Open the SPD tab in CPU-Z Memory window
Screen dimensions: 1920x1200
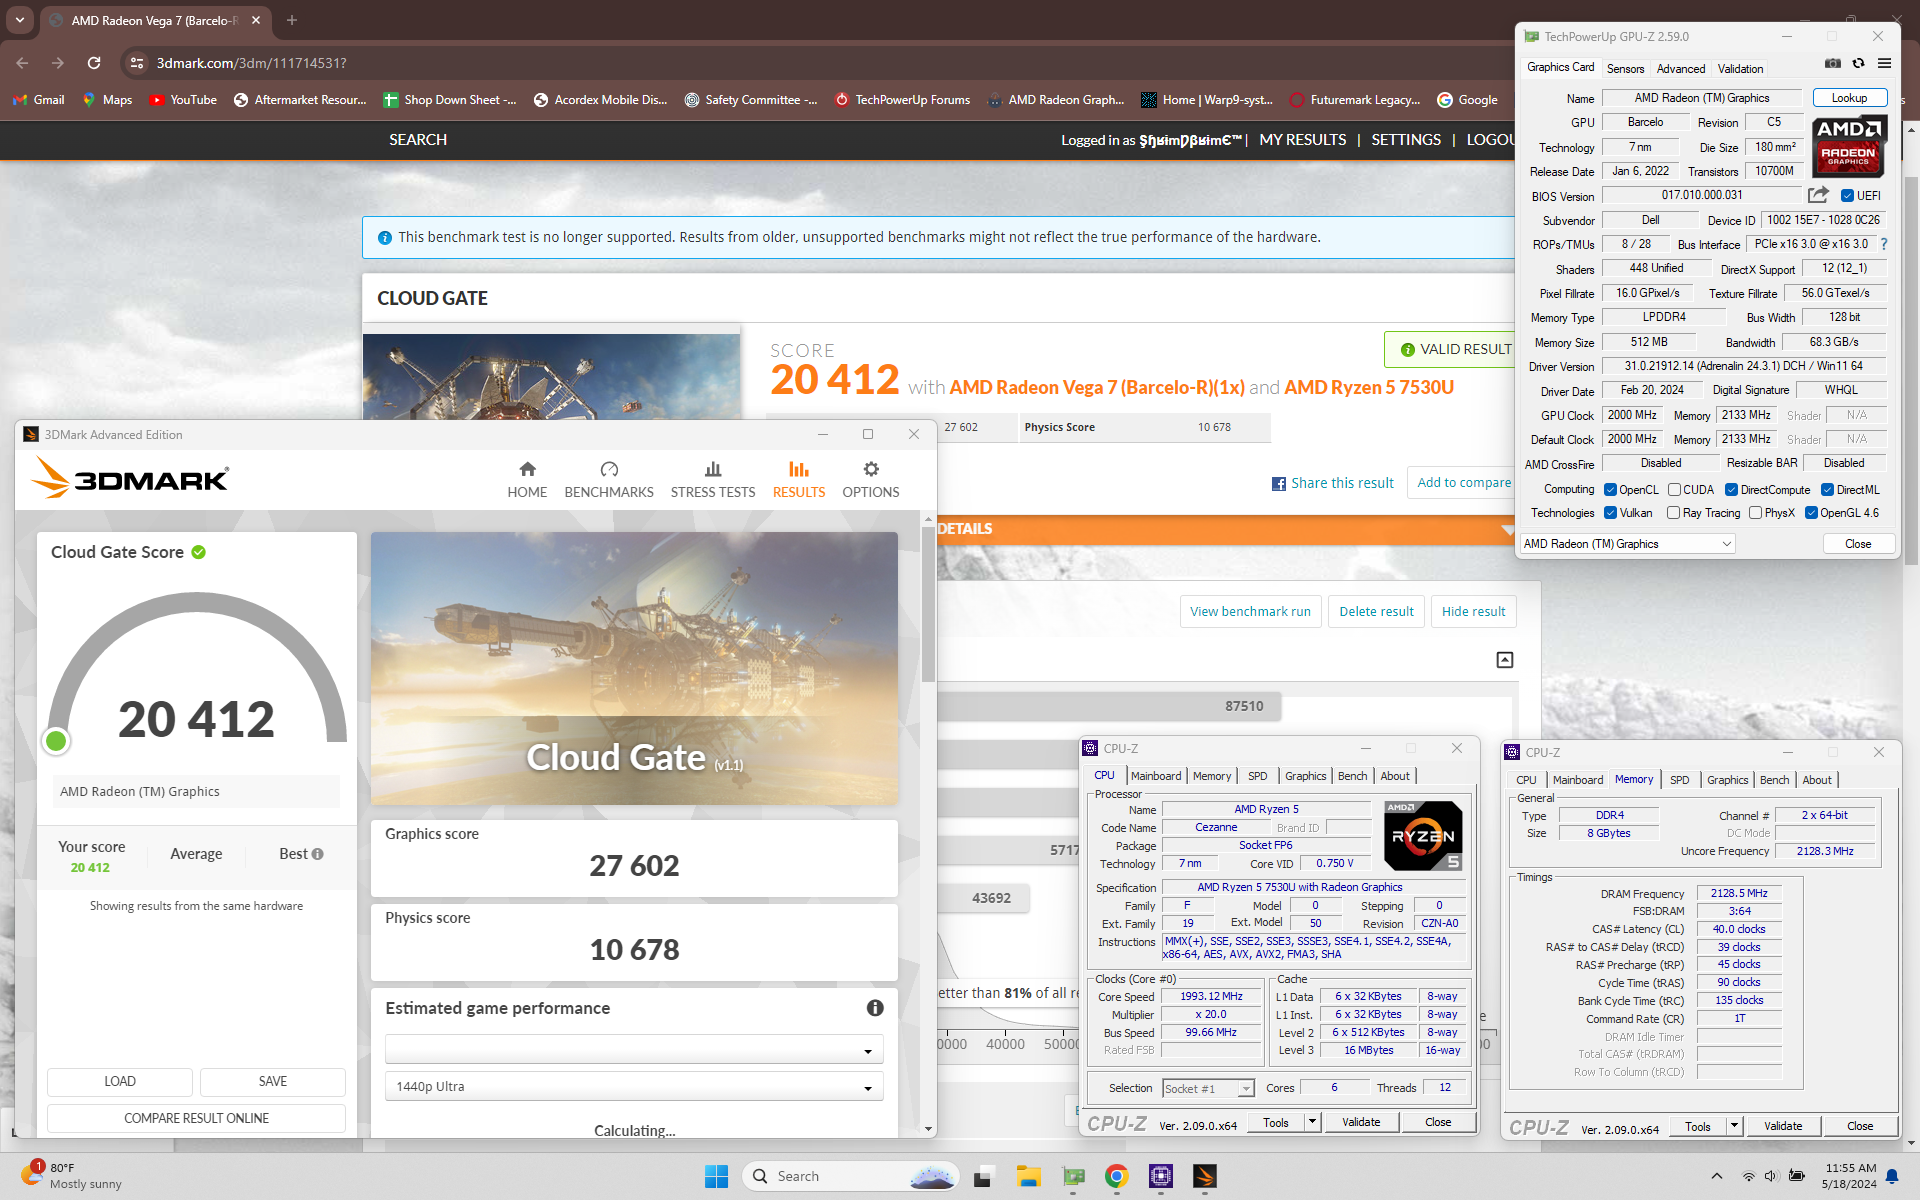[1680, 780]
